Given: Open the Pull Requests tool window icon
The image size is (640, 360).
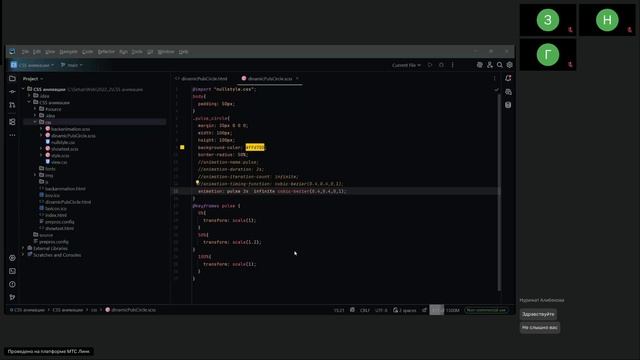Looking at the screenshot, I should pos(12,105).
